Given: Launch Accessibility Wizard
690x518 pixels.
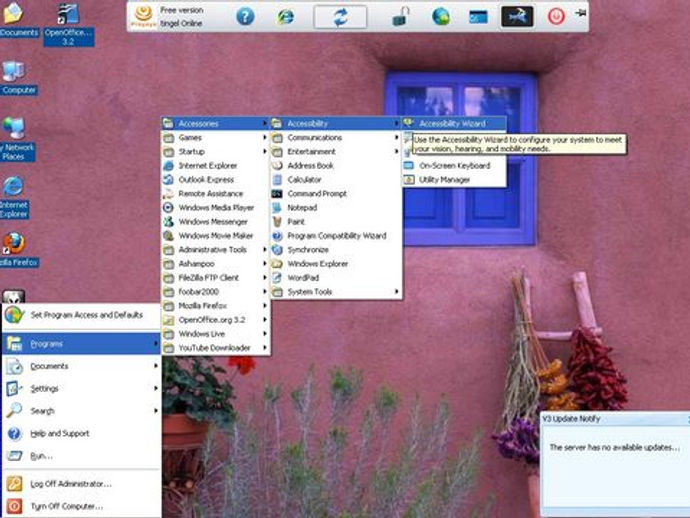Looking at the screenshot, I should point(454,124).
